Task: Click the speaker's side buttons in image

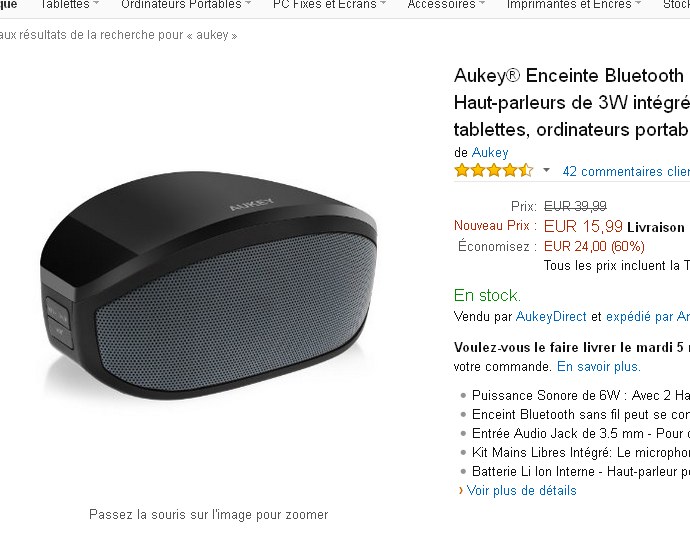Action: (x=58, y=322)
